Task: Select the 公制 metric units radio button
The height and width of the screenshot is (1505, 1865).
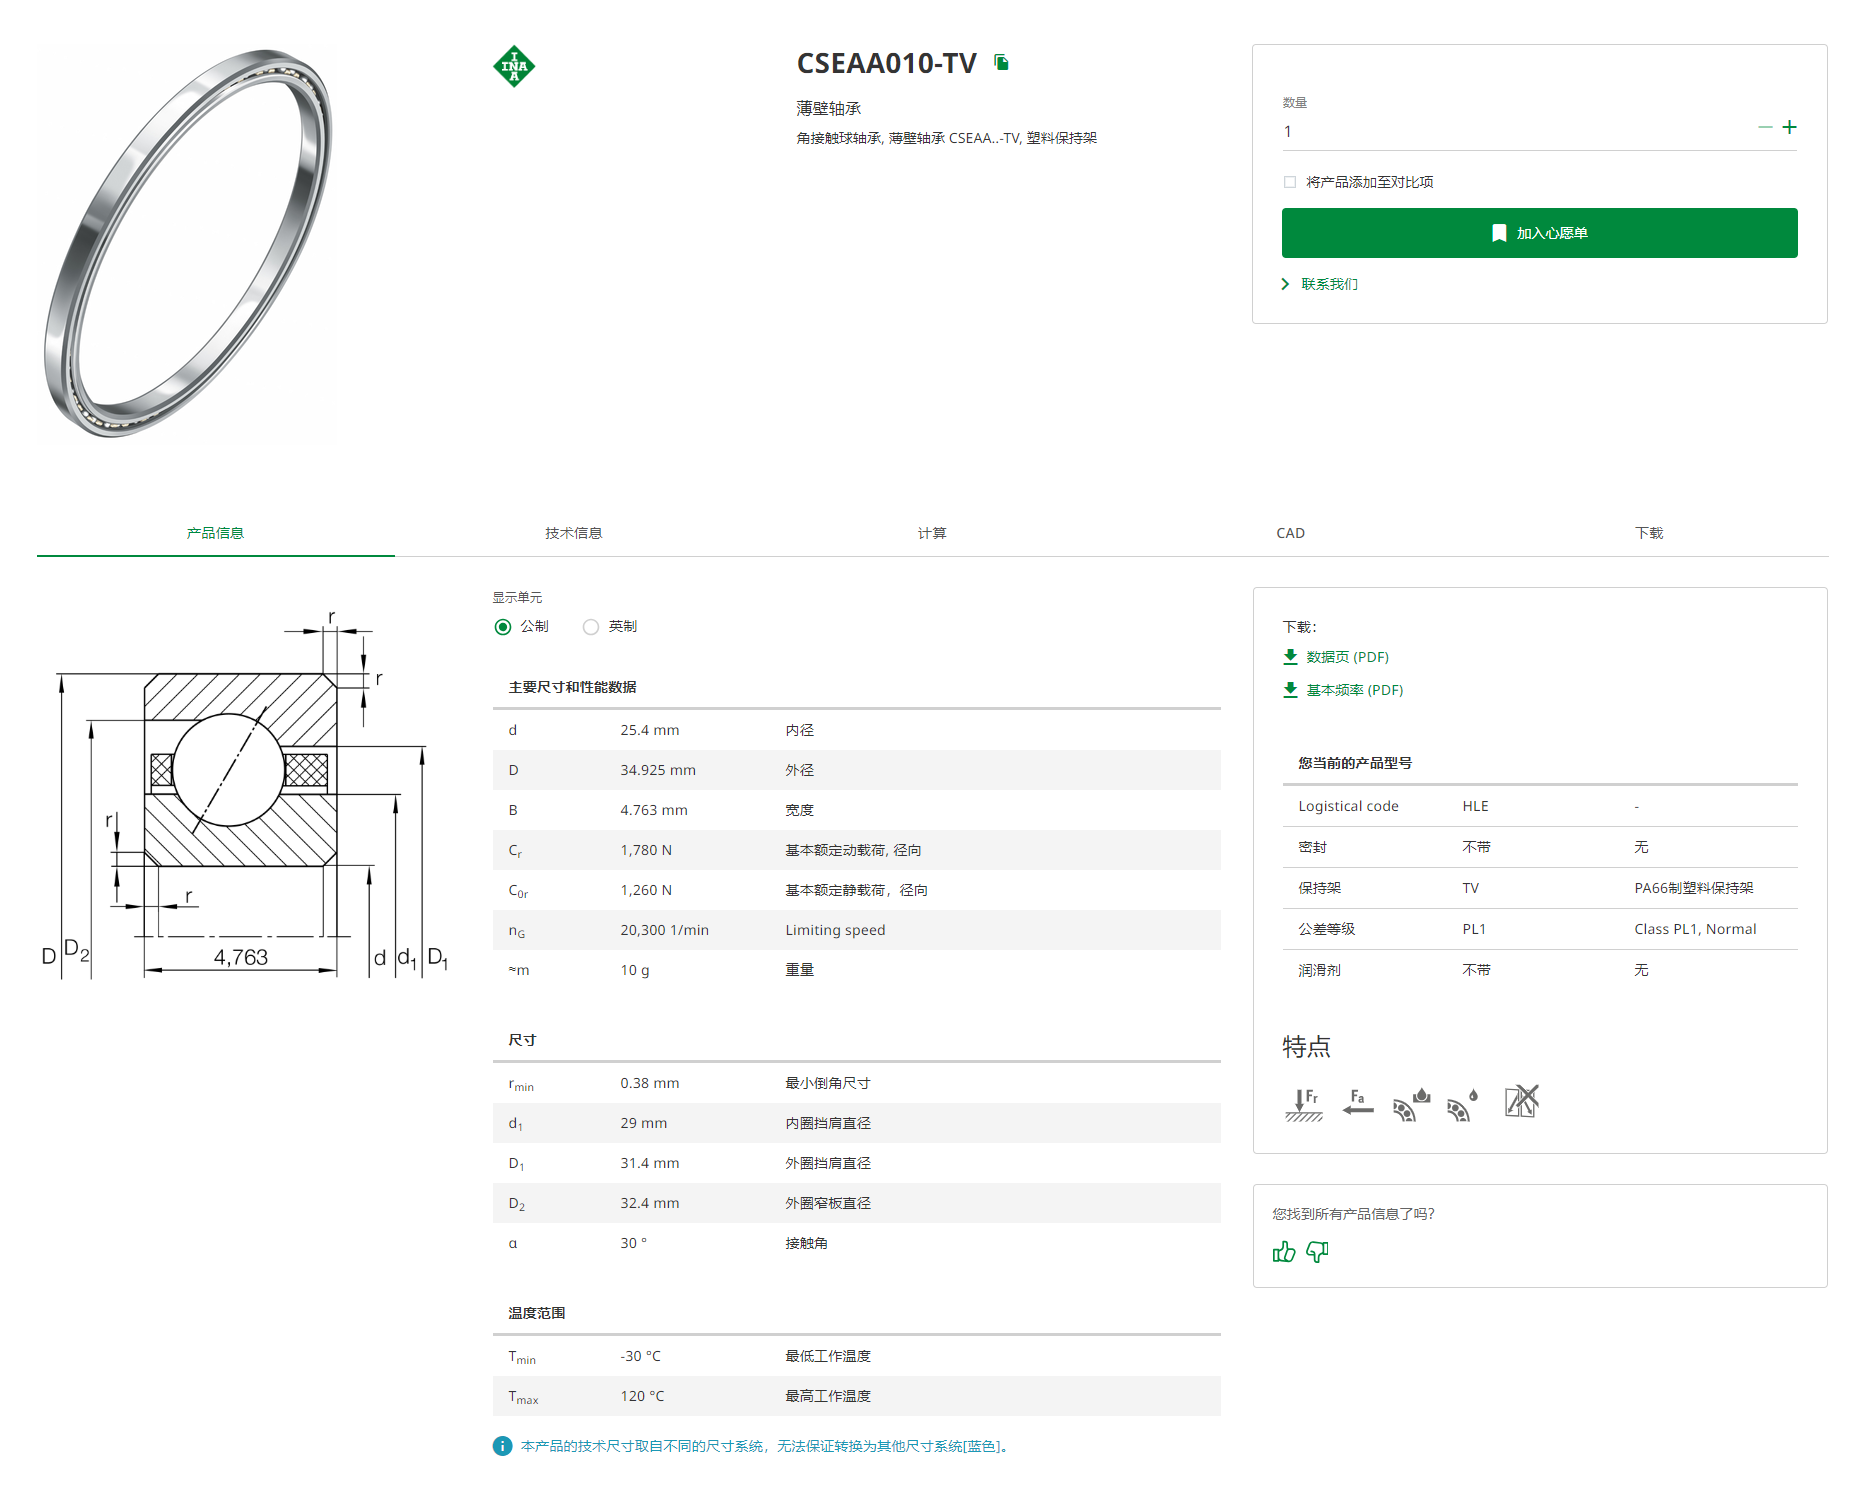Action: (503, 627)
